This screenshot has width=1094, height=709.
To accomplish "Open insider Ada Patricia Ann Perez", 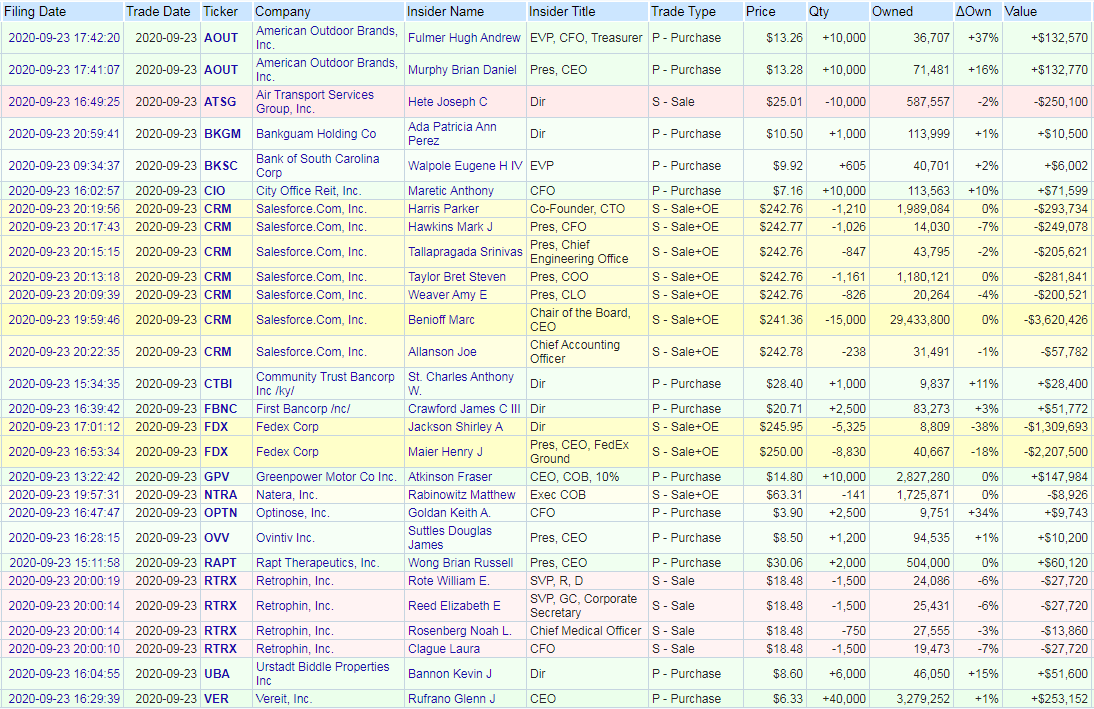I will [x=452, y=134].
